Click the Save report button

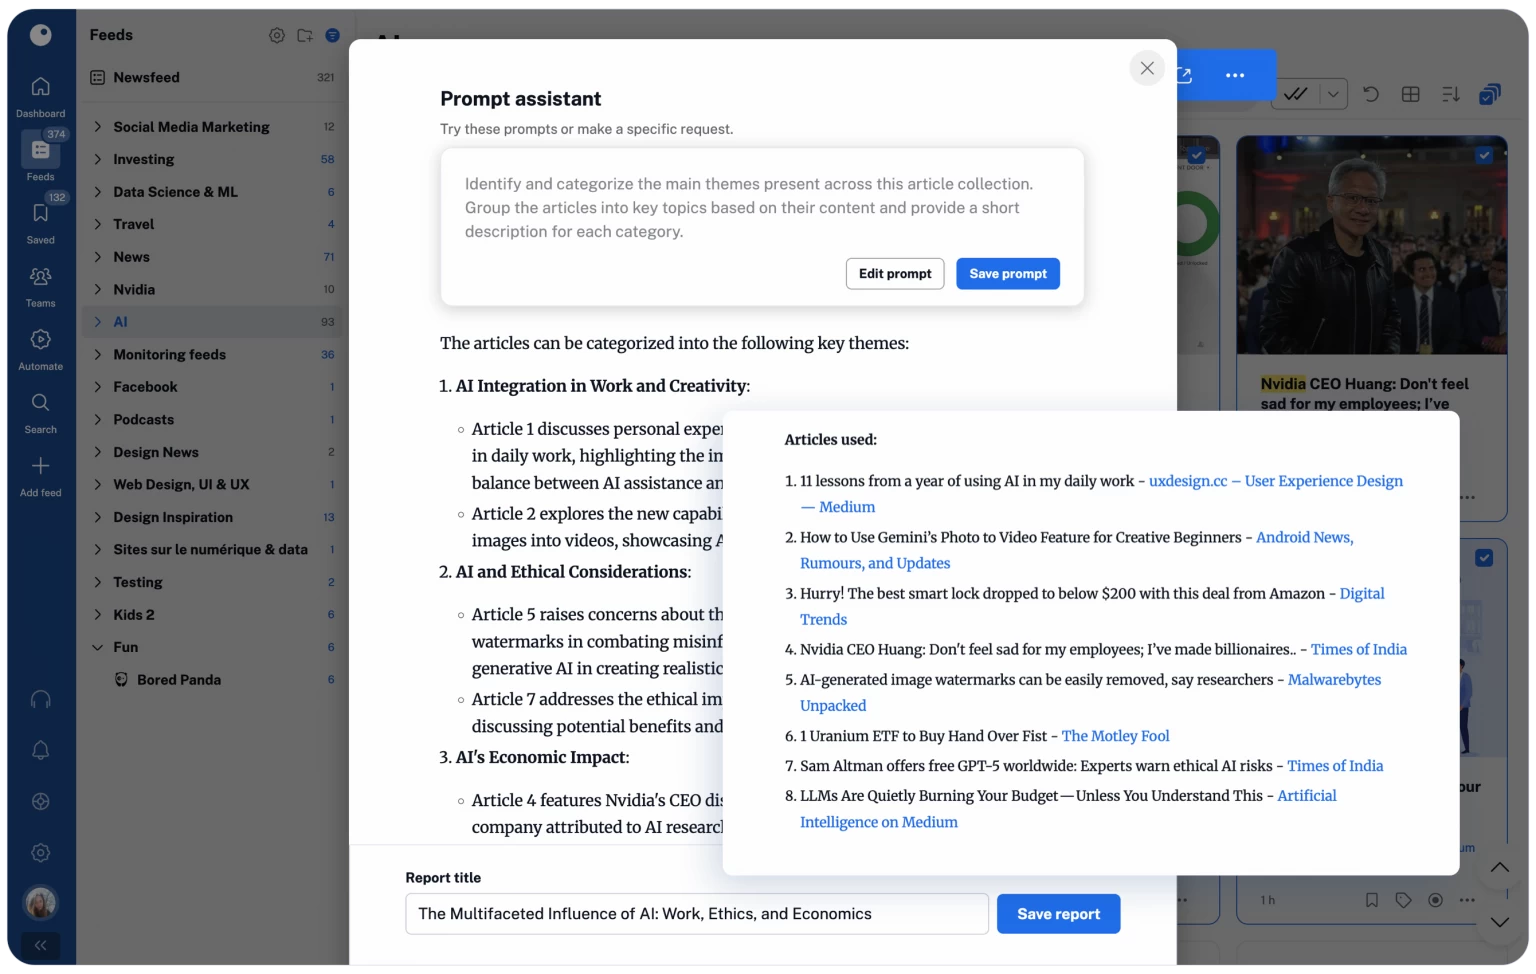(1058, 913)
